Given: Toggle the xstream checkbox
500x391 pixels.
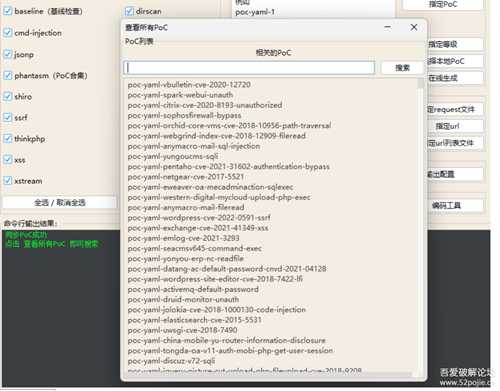Looking at the screenshot, I should (8, 181).
